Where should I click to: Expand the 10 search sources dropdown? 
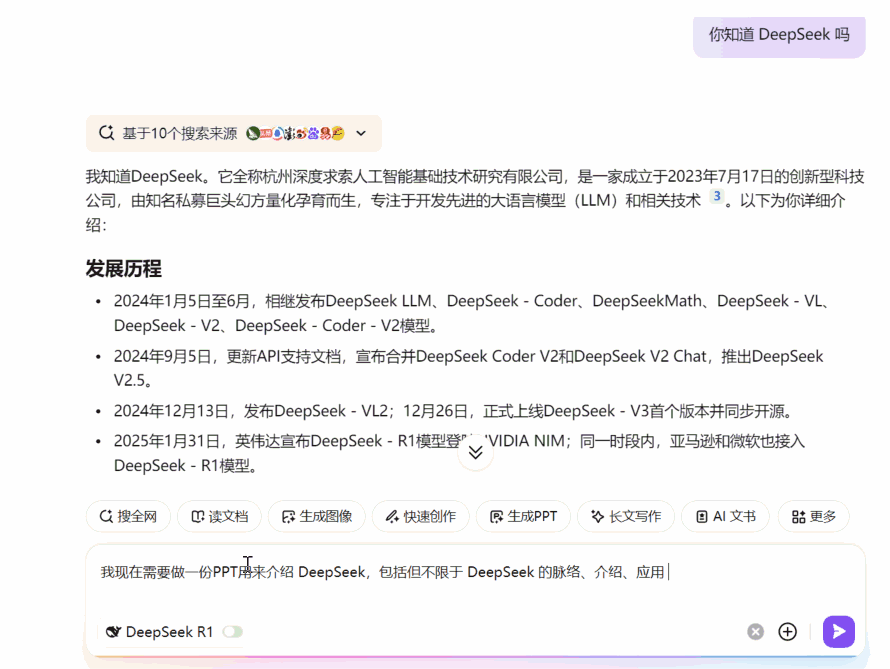click(x=361, y=133)
